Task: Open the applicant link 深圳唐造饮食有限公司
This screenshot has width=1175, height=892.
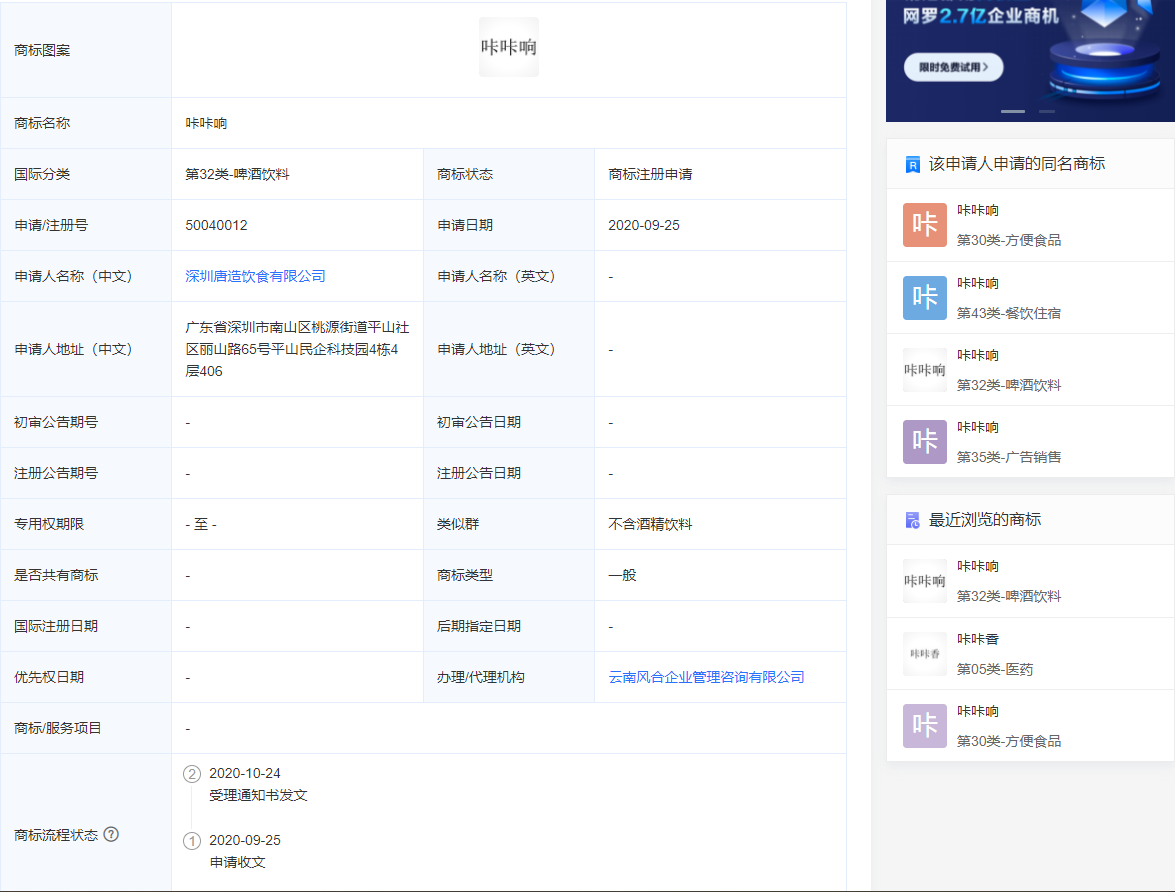Action: pyautogui.click(x=255, y=276)
